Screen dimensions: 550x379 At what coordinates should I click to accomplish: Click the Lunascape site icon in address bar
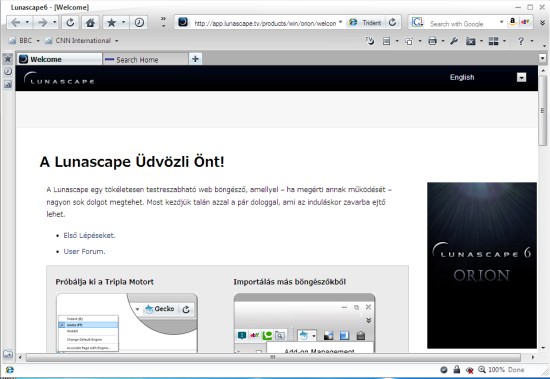tap(183, 22)
